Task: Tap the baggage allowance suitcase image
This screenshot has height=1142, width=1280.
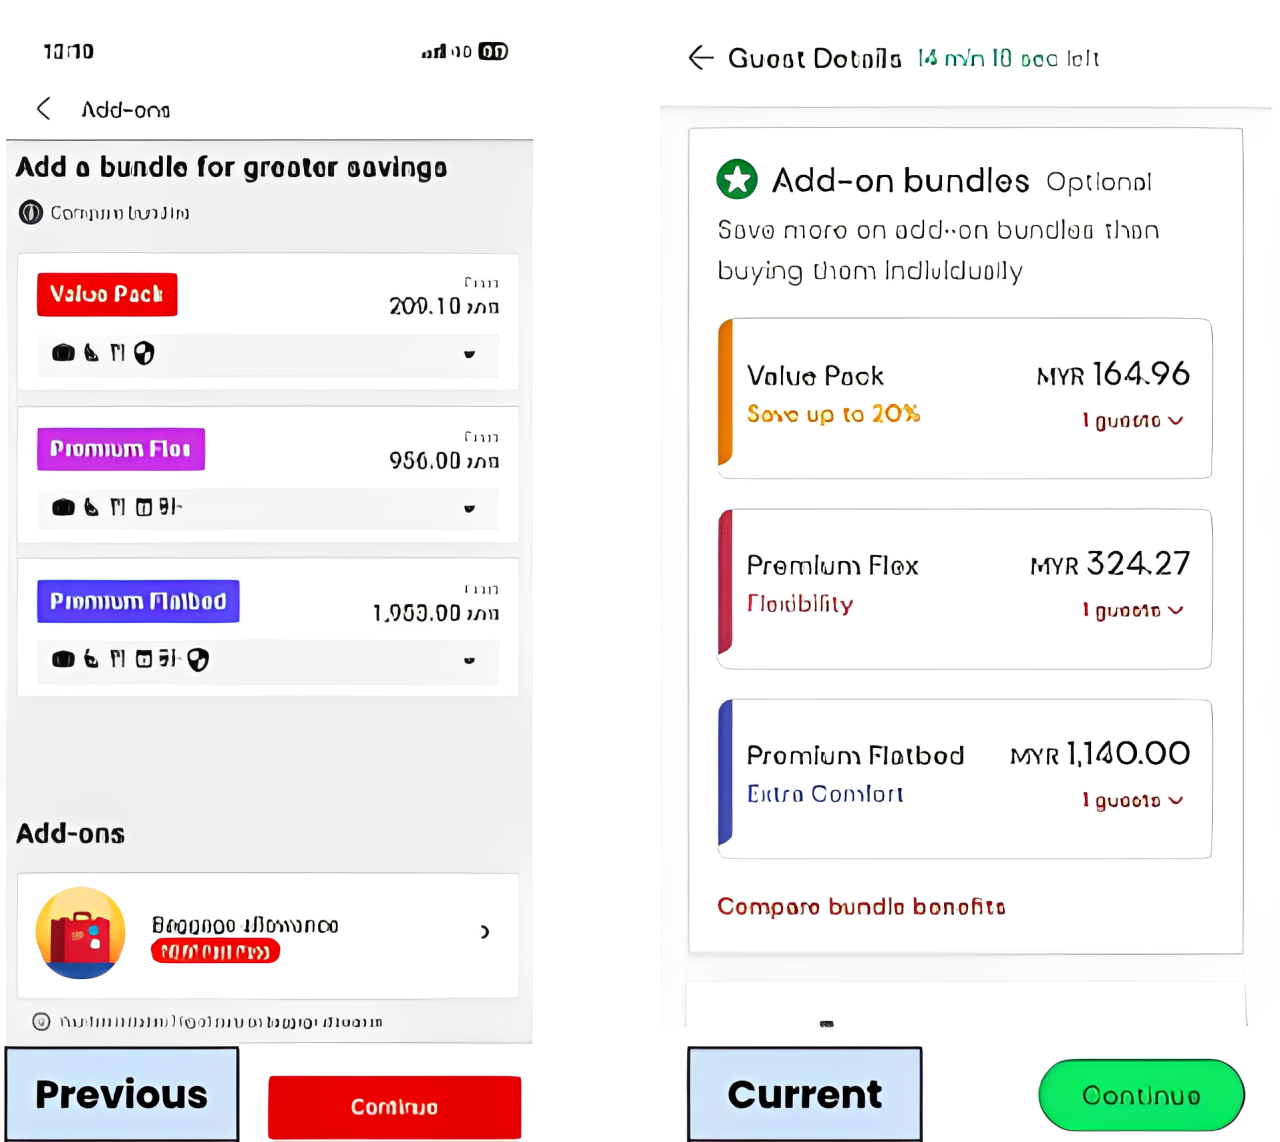Action: coord(80,932)
